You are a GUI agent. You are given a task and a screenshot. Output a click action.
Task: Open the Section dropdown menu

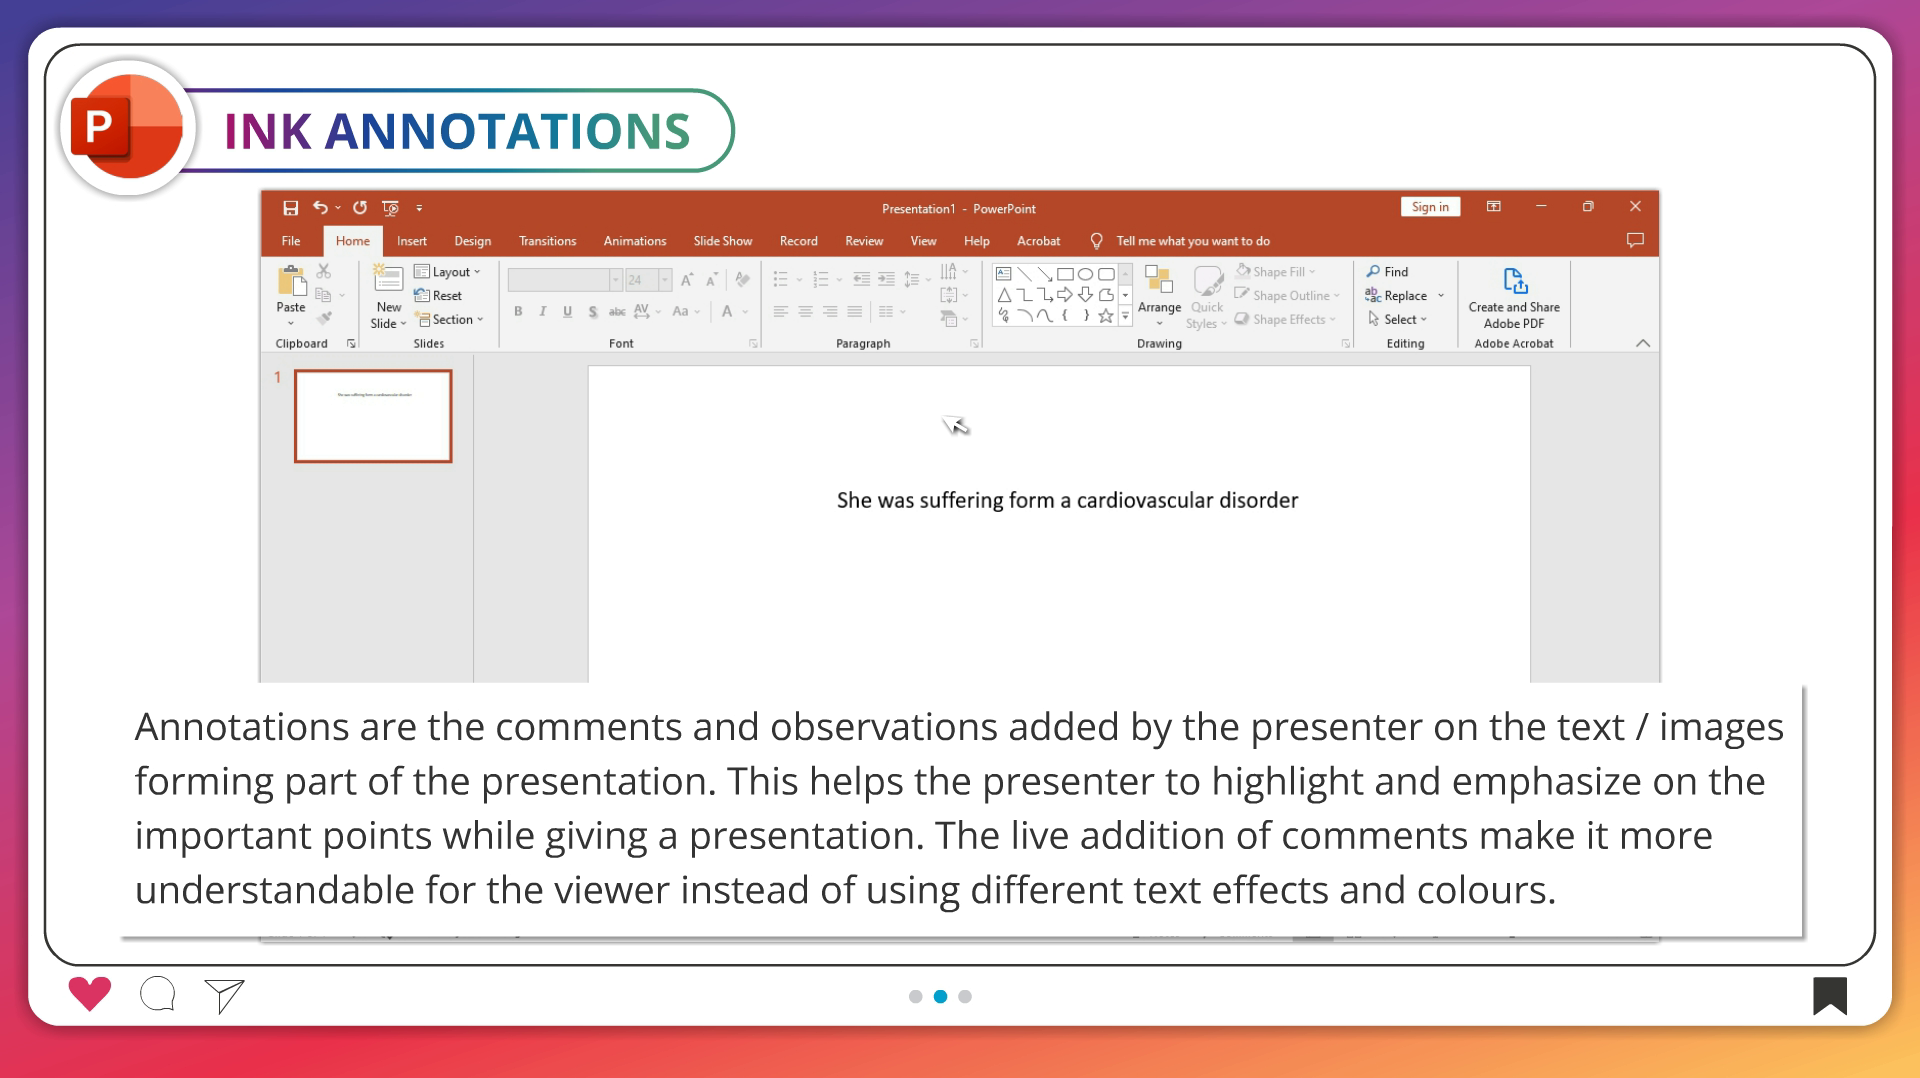[x=451, y=320]
